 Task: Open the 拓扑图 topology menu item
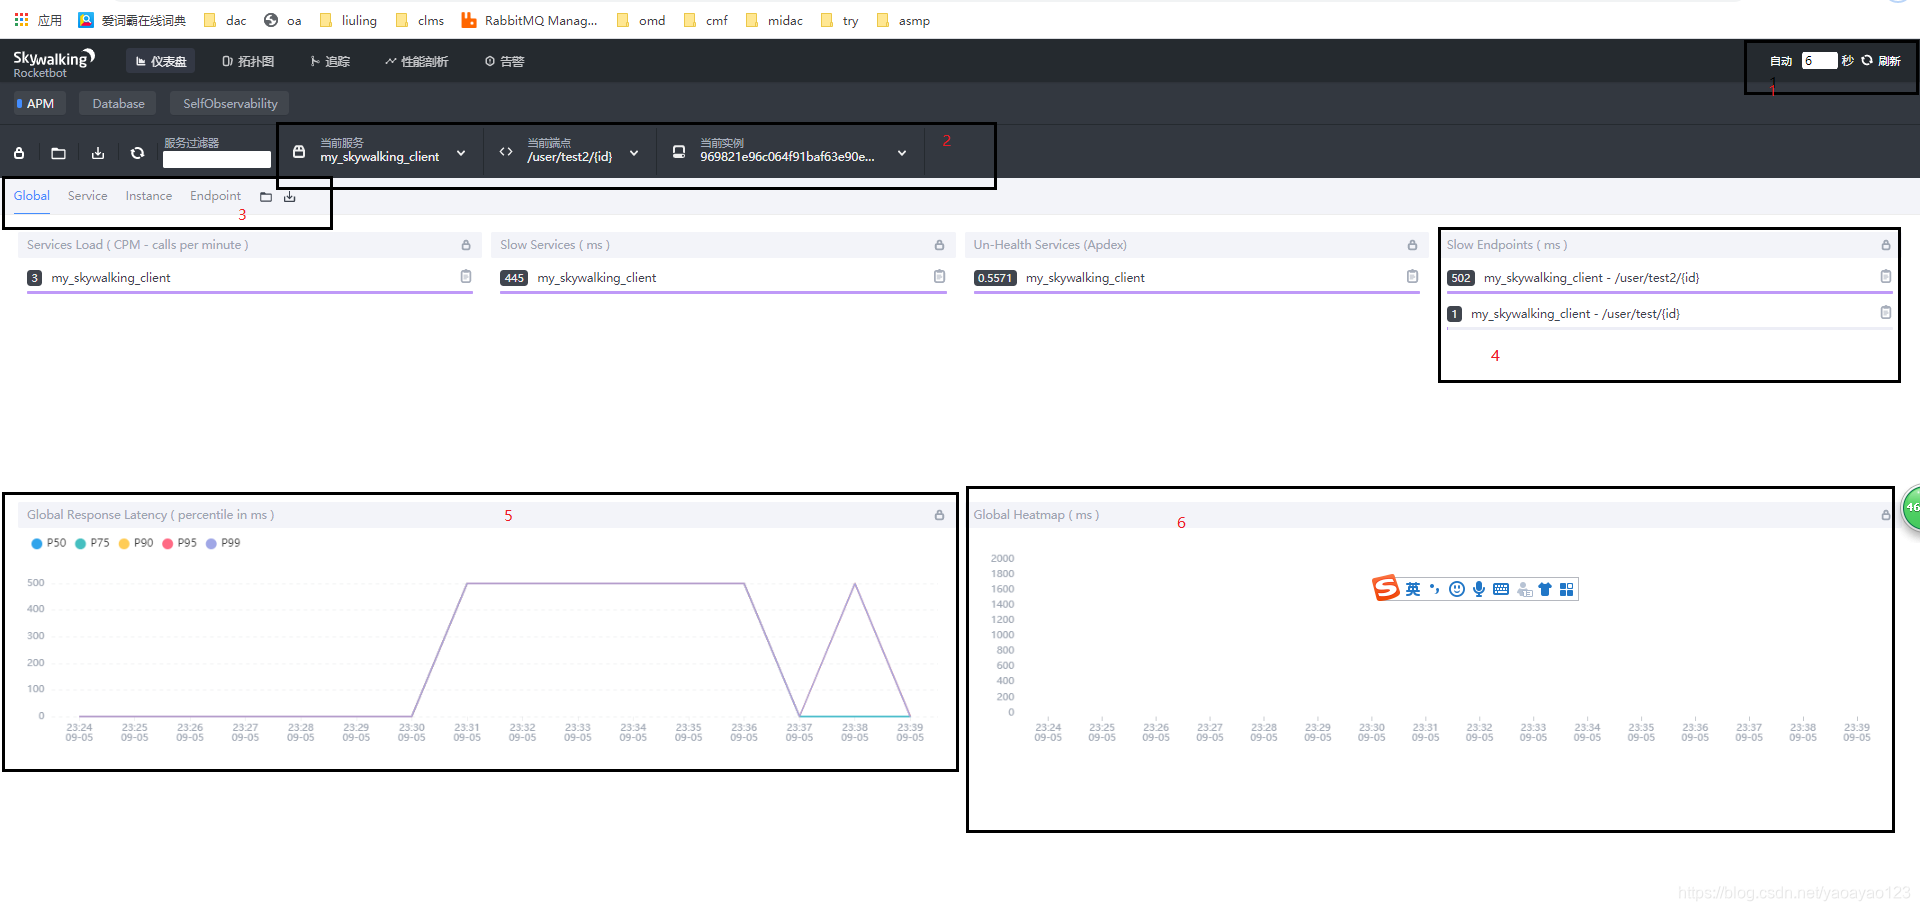point(248,61)
